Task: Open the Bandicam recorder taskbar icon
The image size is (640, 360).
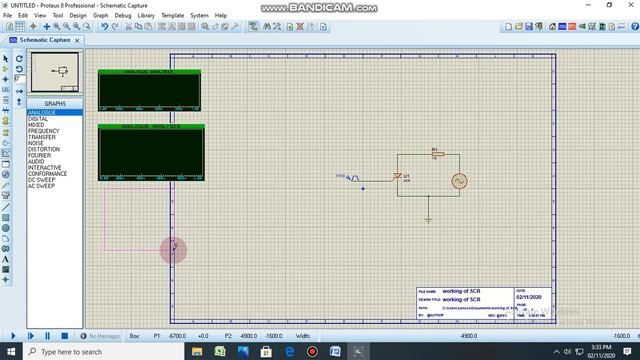Action: click(x=312, y=351)
